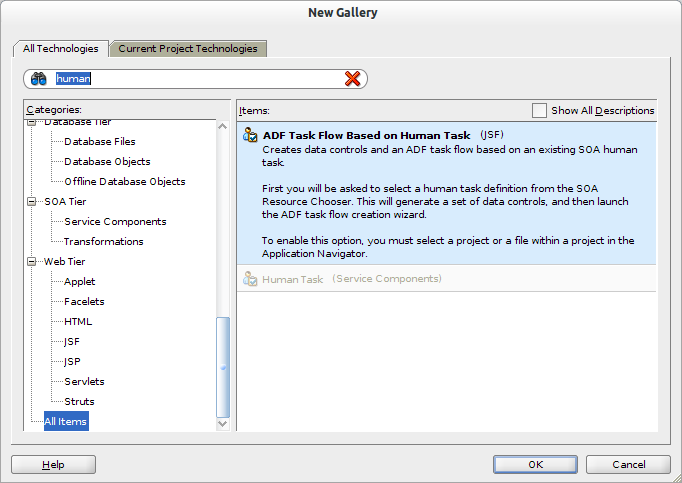The image size is (682, 483).
Task: Enable the Show All Descriptions checkbox
Action: [x=540, y=111]
